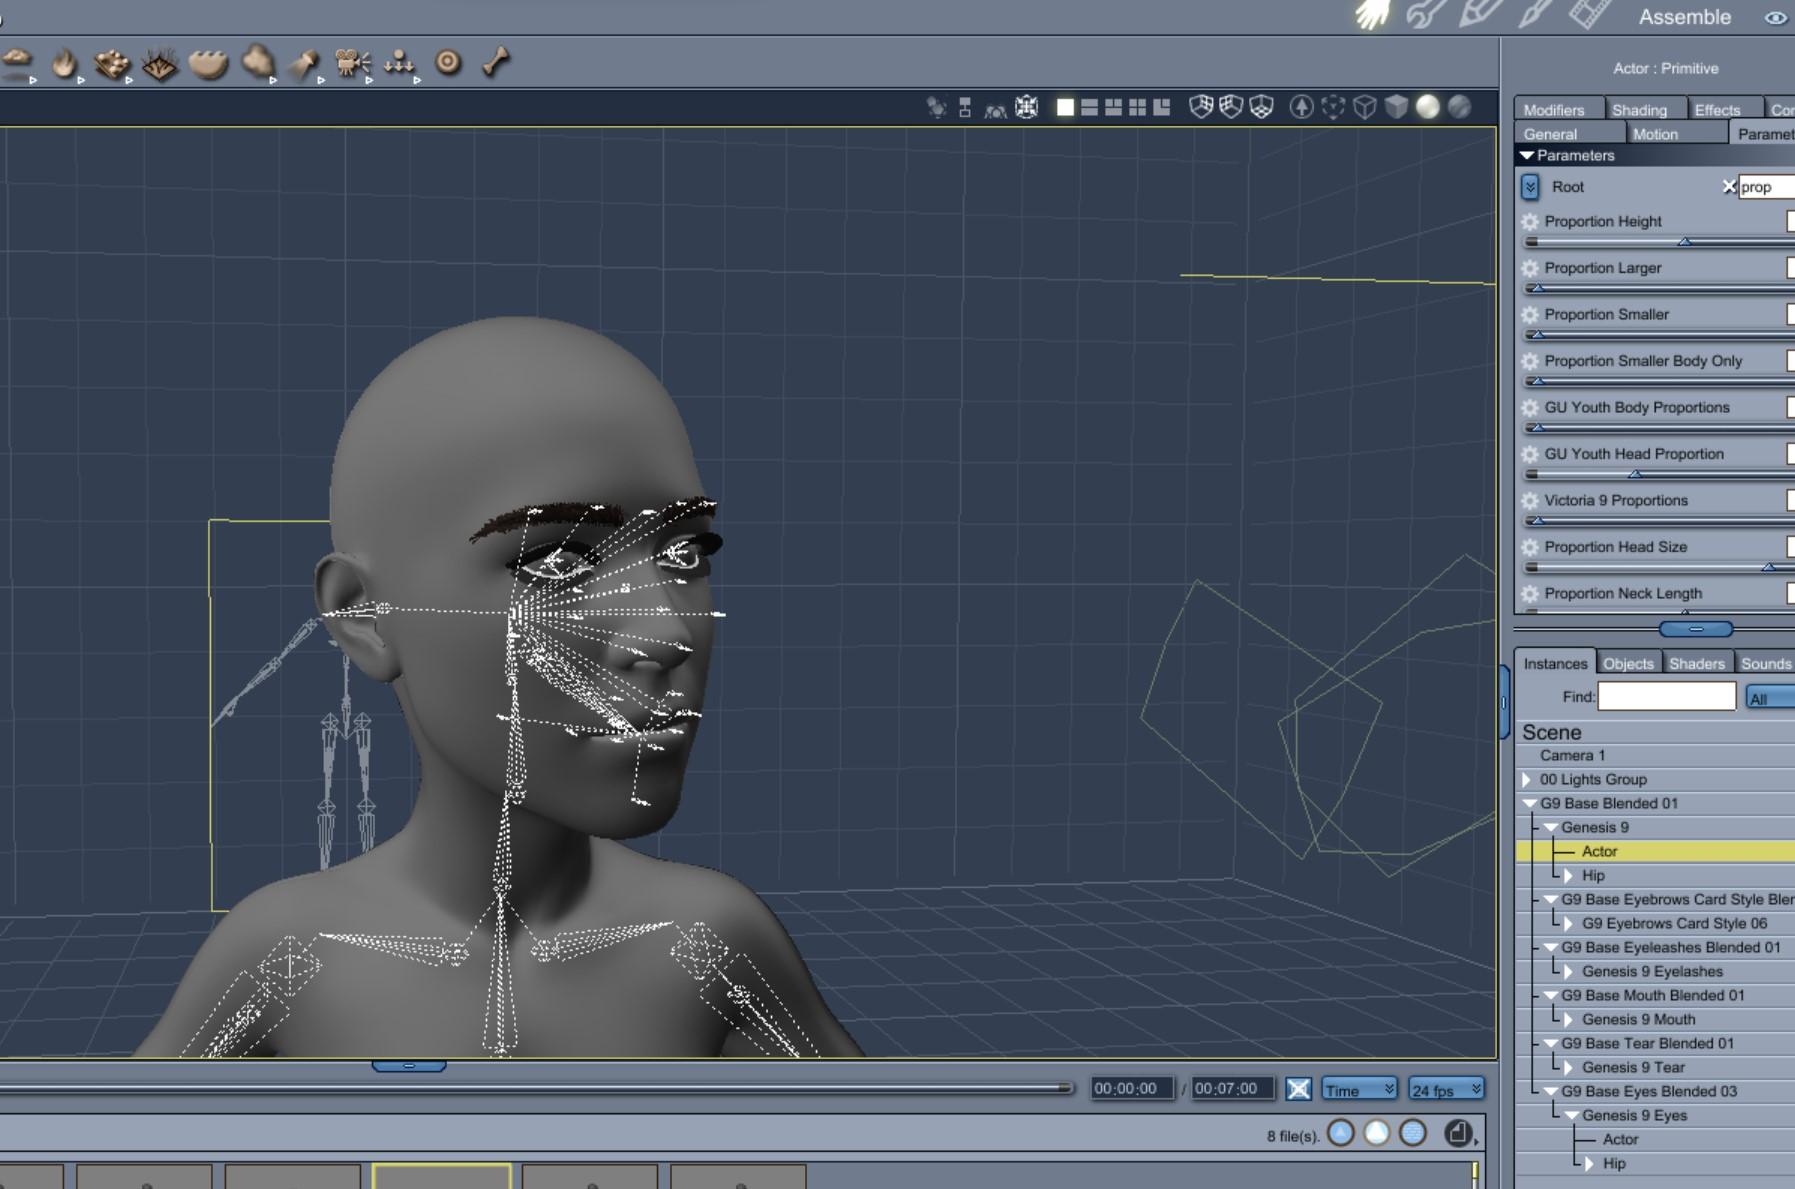Screen dimensions: 1795x1189
Task: Click the Find input field
Action: pos(1667,697)
